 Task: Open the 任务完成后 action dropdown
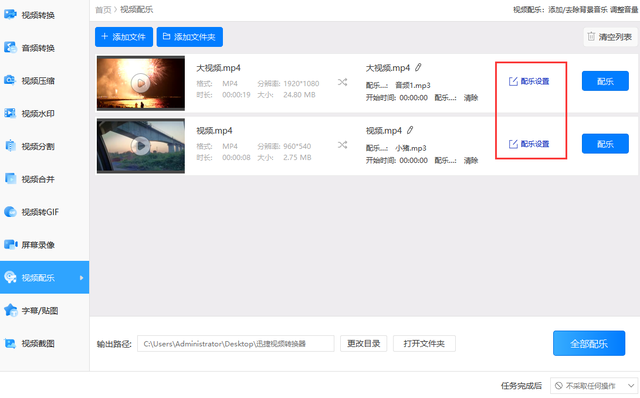[x=594, y=386]
